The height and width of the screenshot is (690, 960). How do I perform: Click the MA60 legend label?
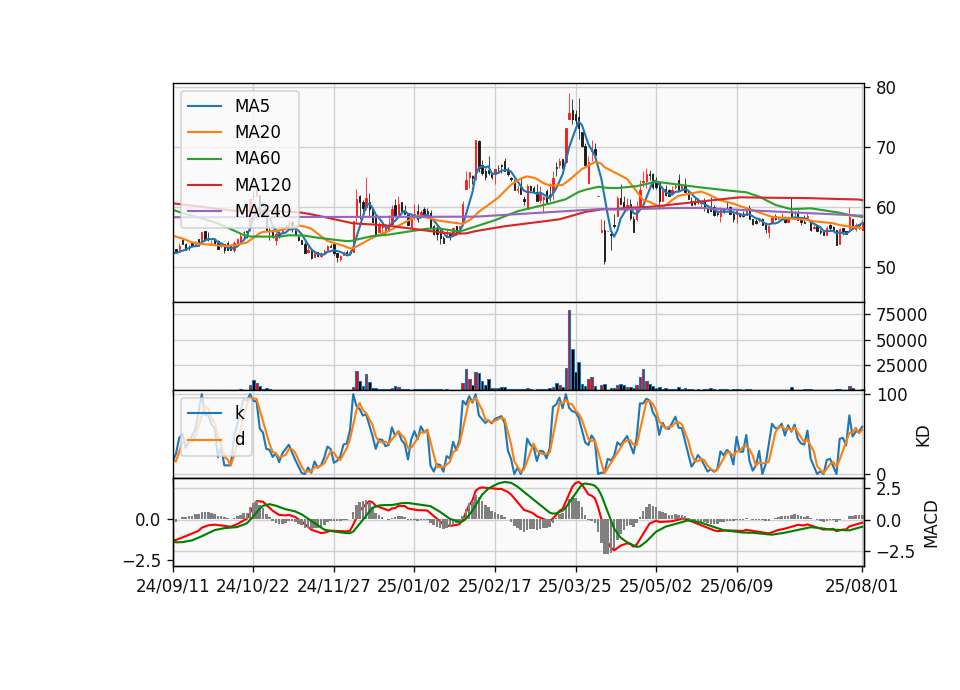257,159
